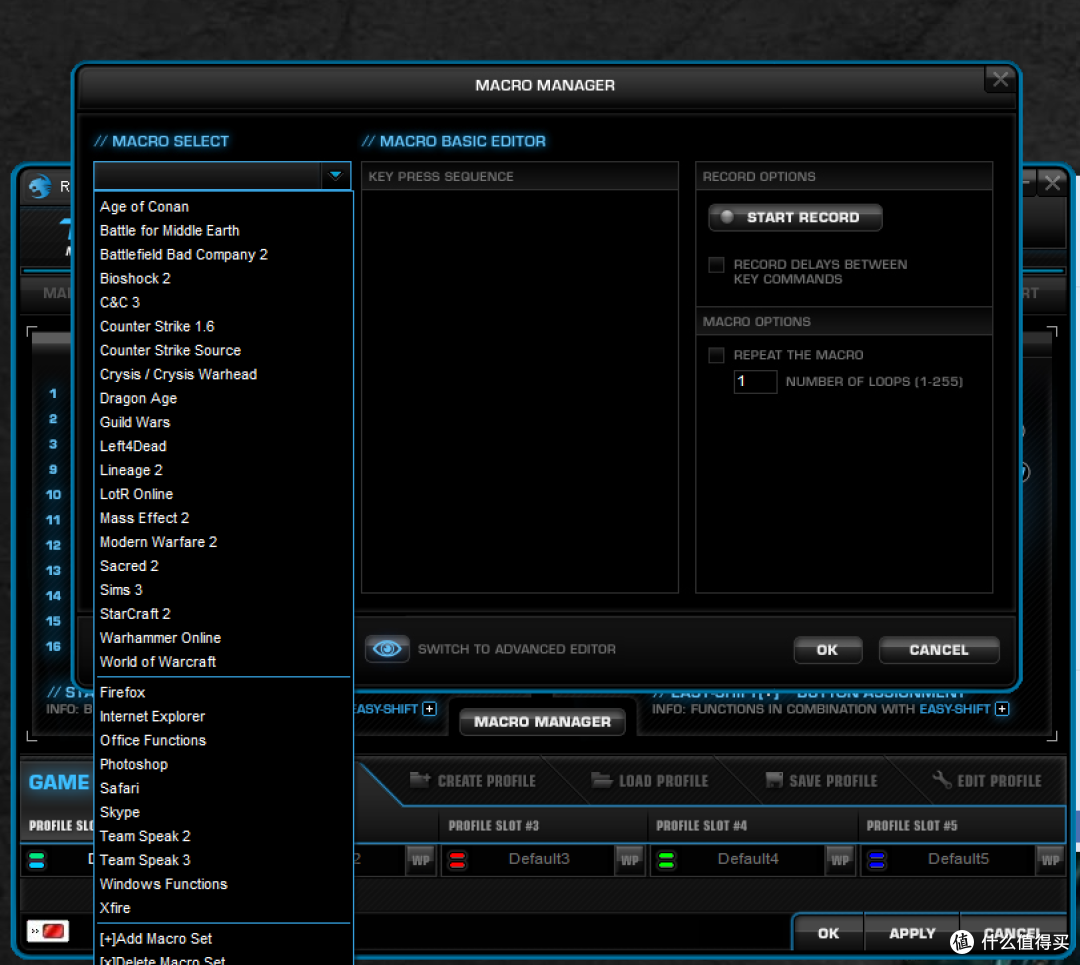Select Default4 profile slot #4
This screenshot has height=965, width=1080.
click(x=748, y=859)
